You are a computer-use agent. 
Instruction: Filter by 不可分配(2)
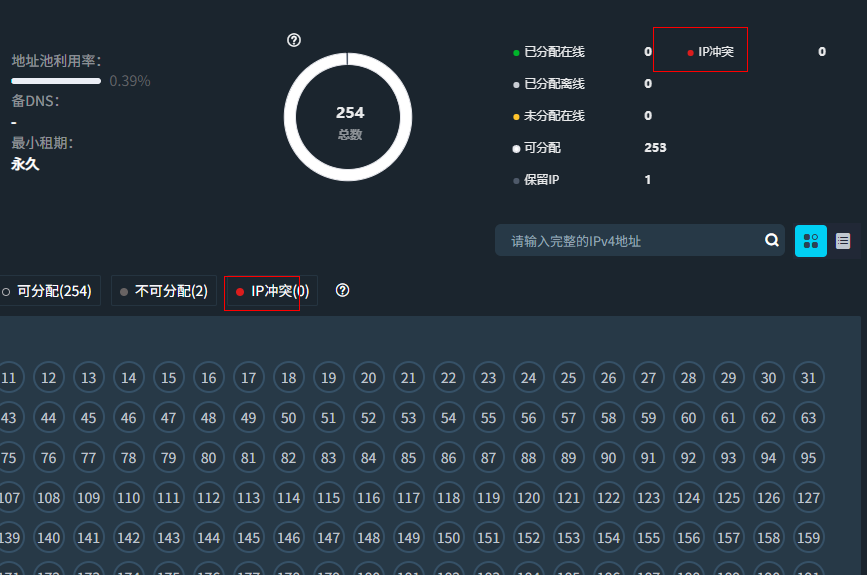coord(164,291)
